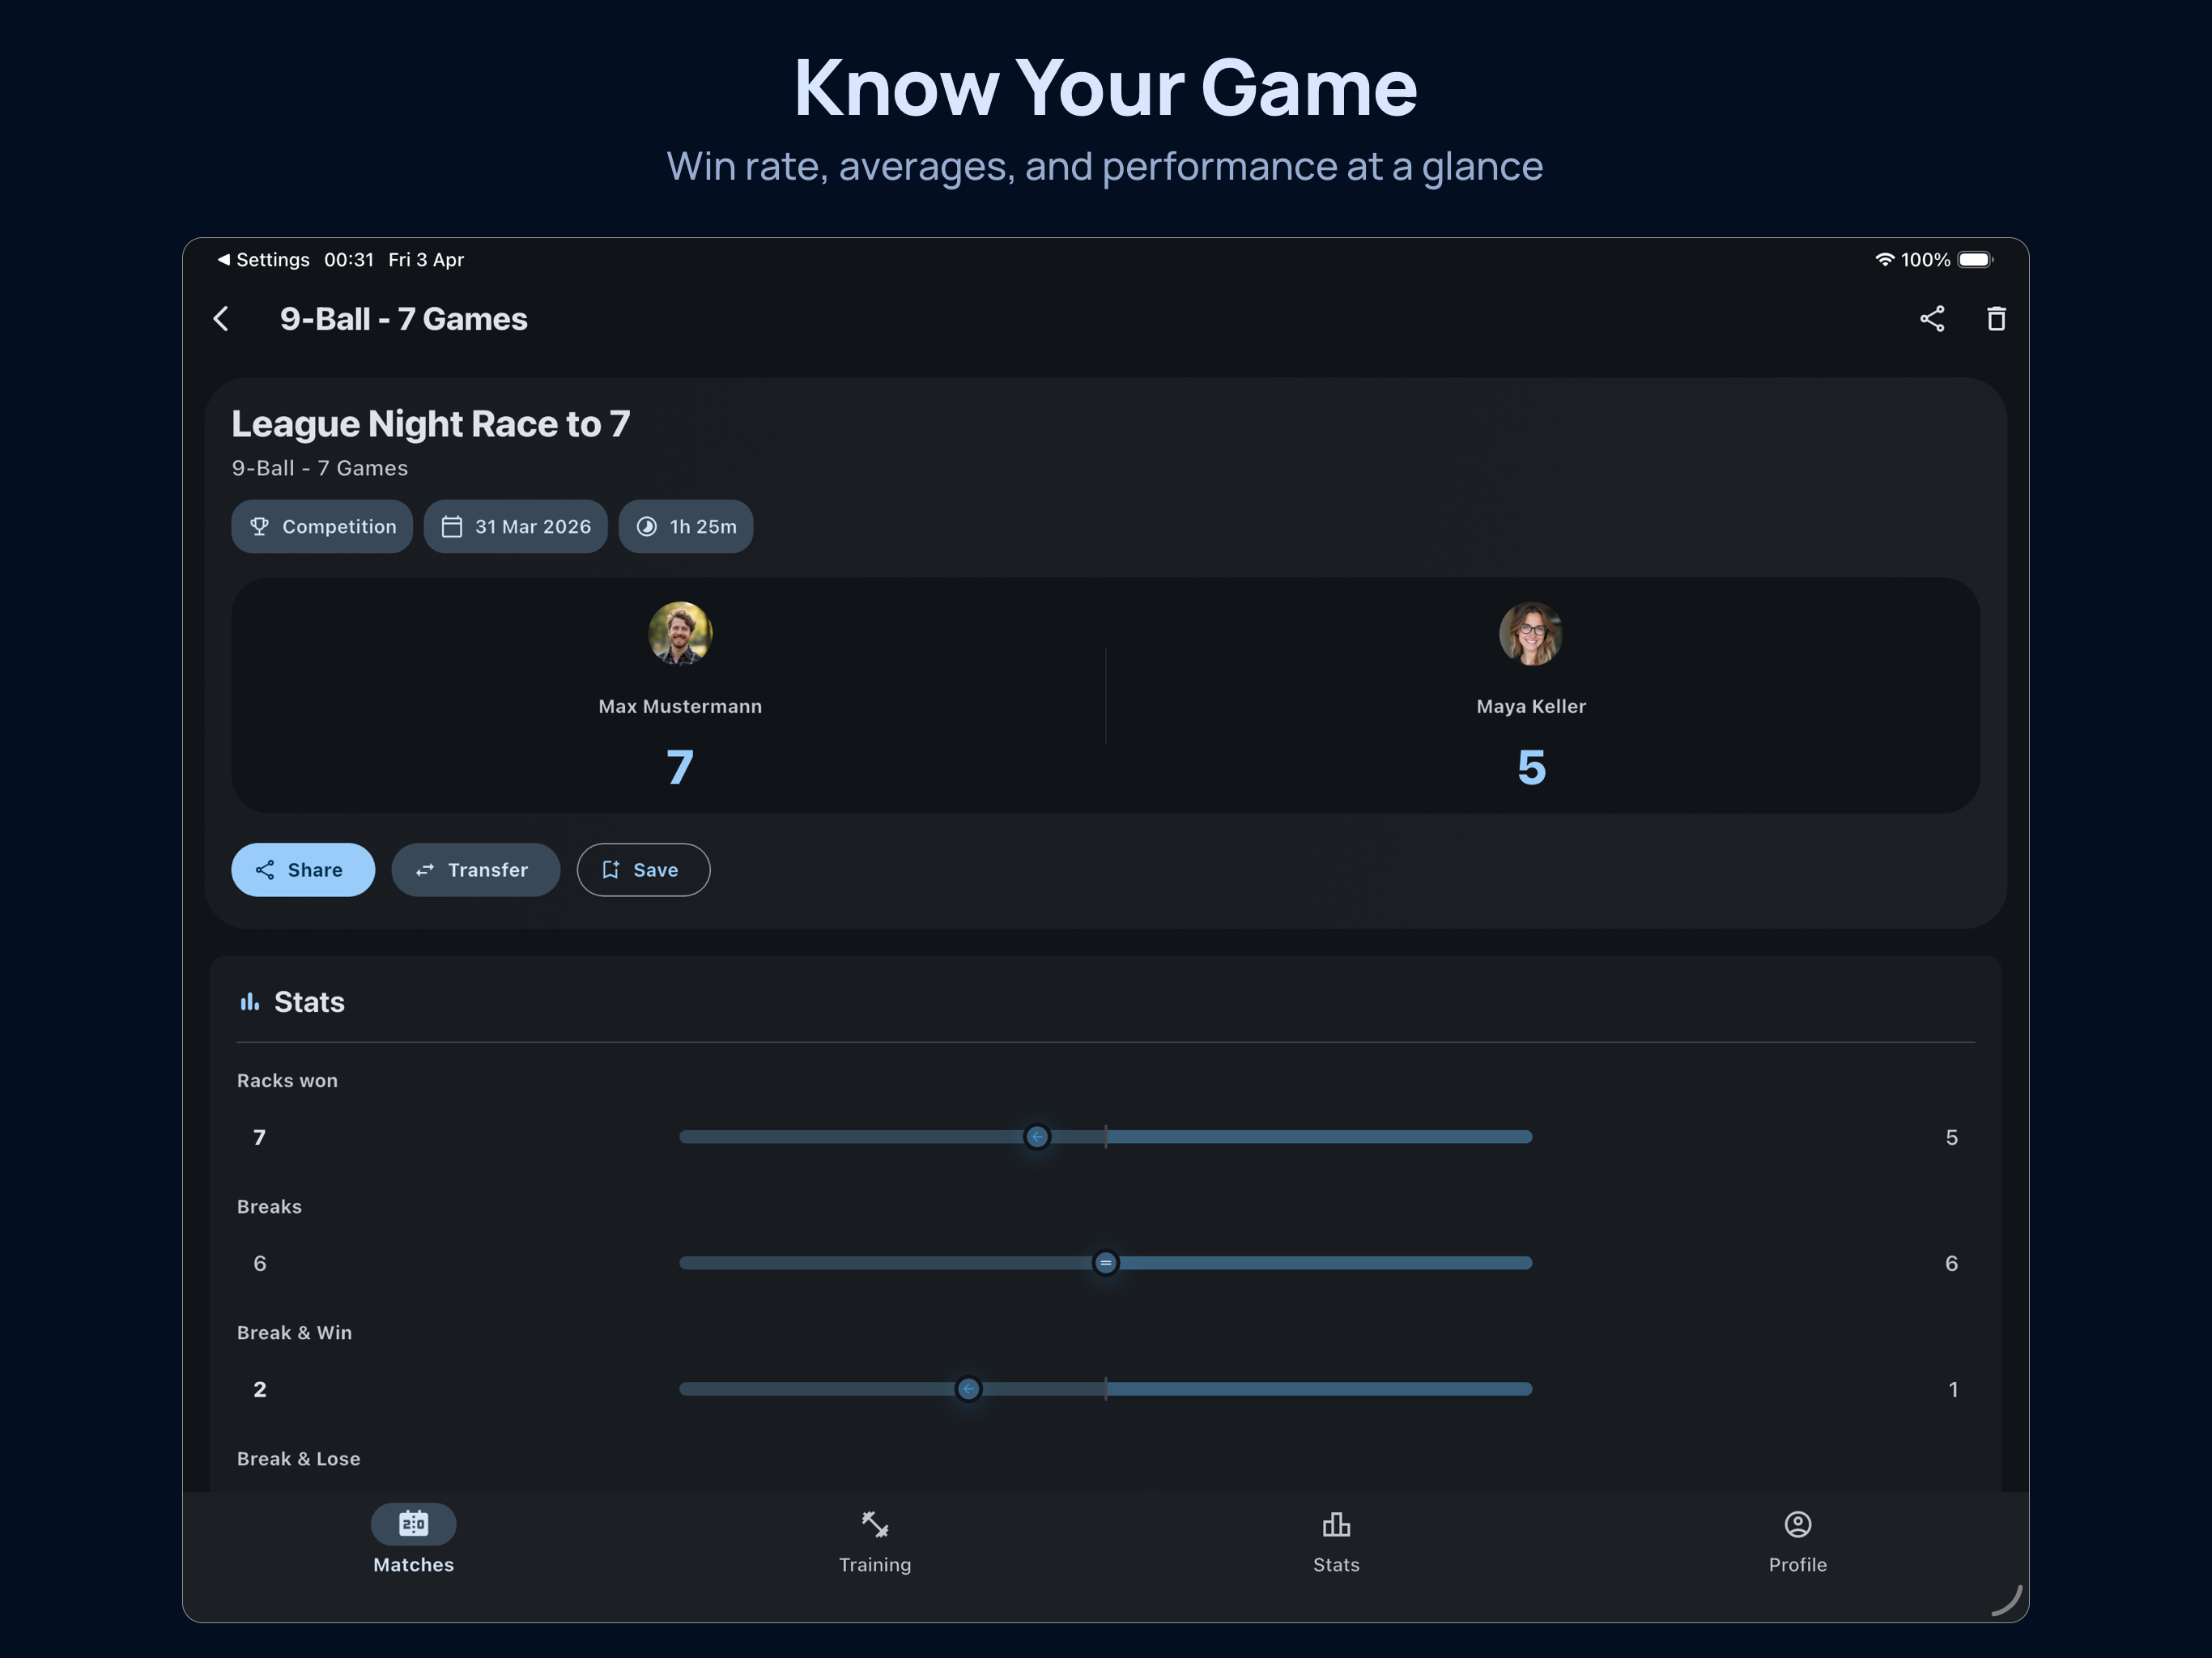
Task: Click the calendar icon on date chip
Action: 452,527
